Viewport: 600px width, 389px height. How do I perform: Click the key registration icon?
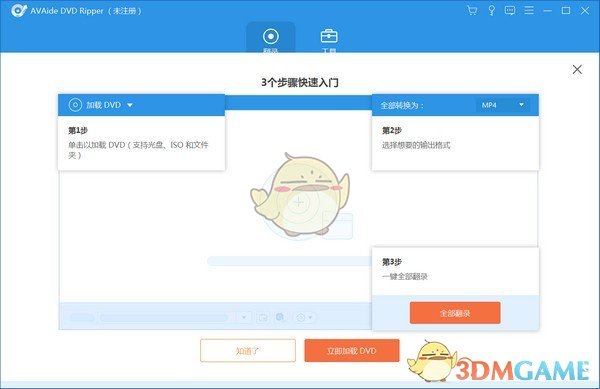(x=491, y=10)
